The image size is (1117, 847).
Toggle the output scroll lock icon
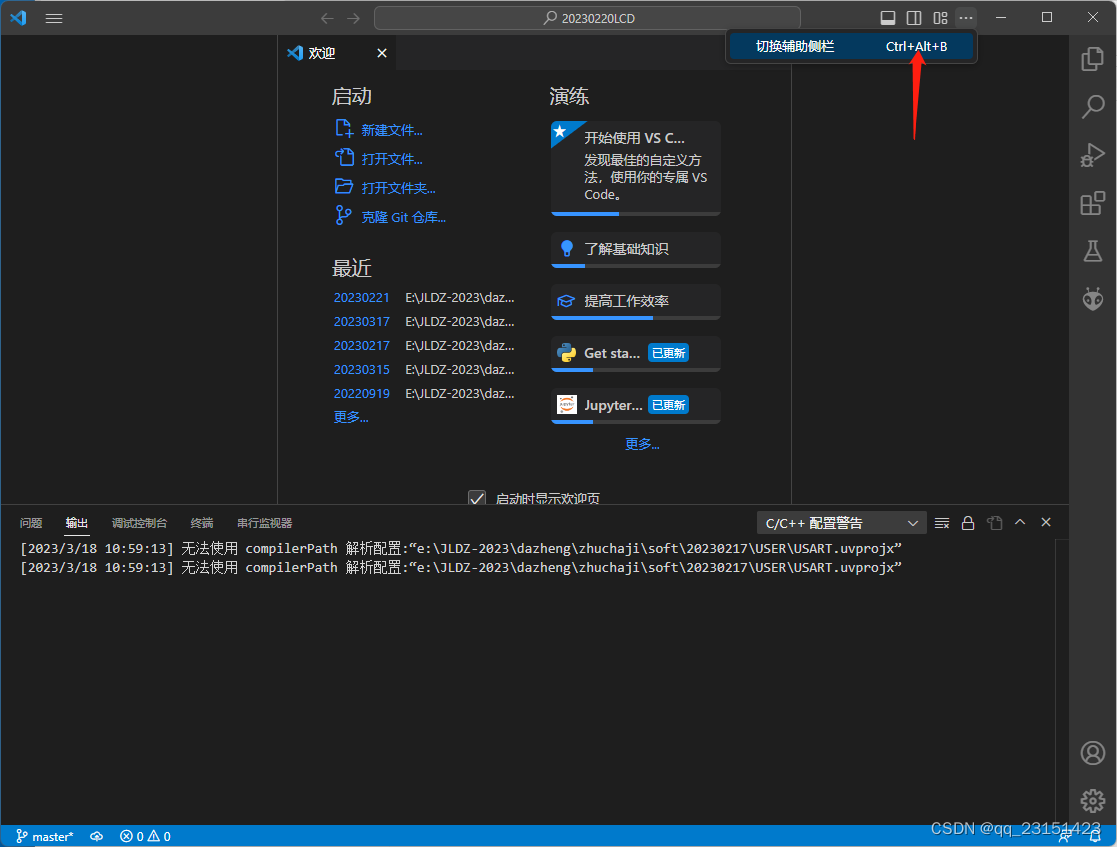[967, 524]
